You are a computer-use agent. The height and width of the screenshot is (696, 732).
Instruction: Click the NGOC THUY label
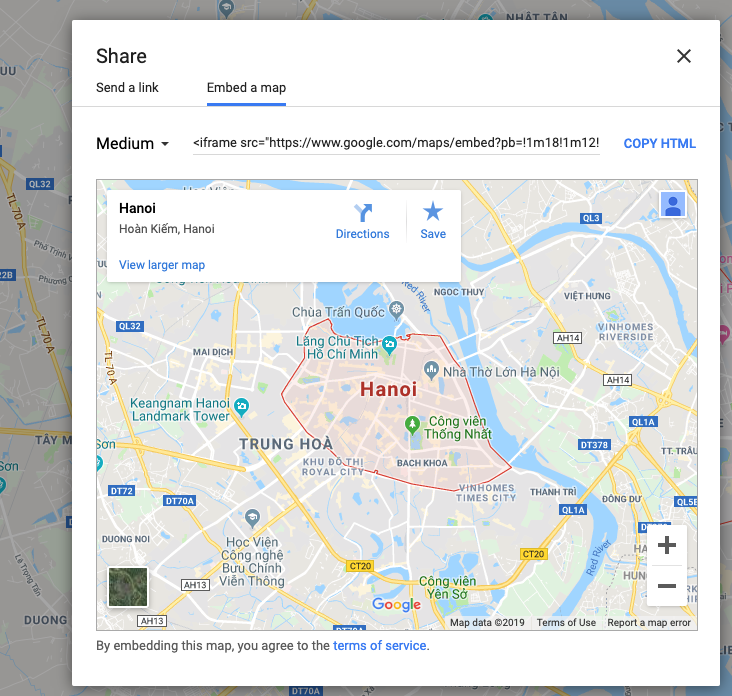click(x=459, y=292)
